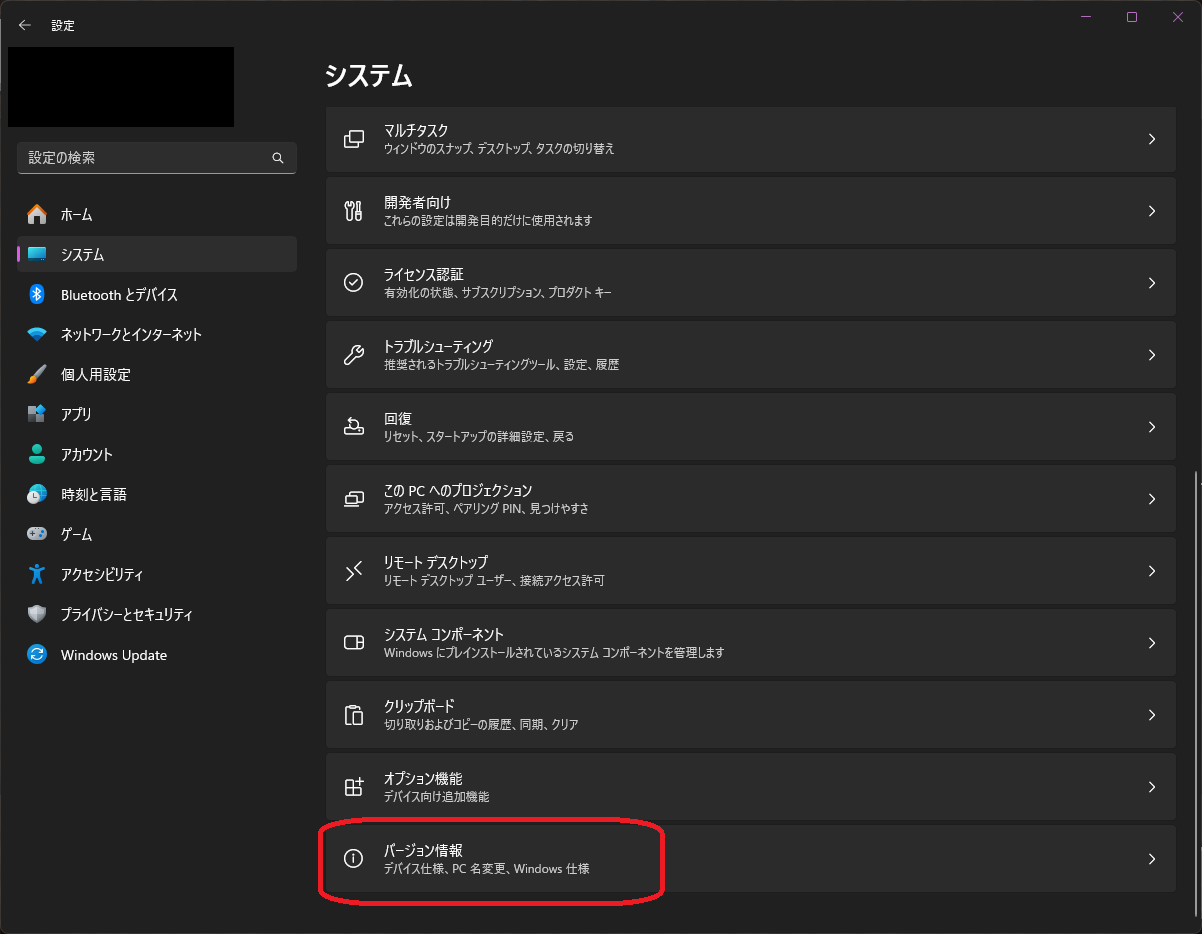The height and width of the screenshot is (934, 1202).
Task: Click the info icon for バージョン情報
Action: click(353, 859)
